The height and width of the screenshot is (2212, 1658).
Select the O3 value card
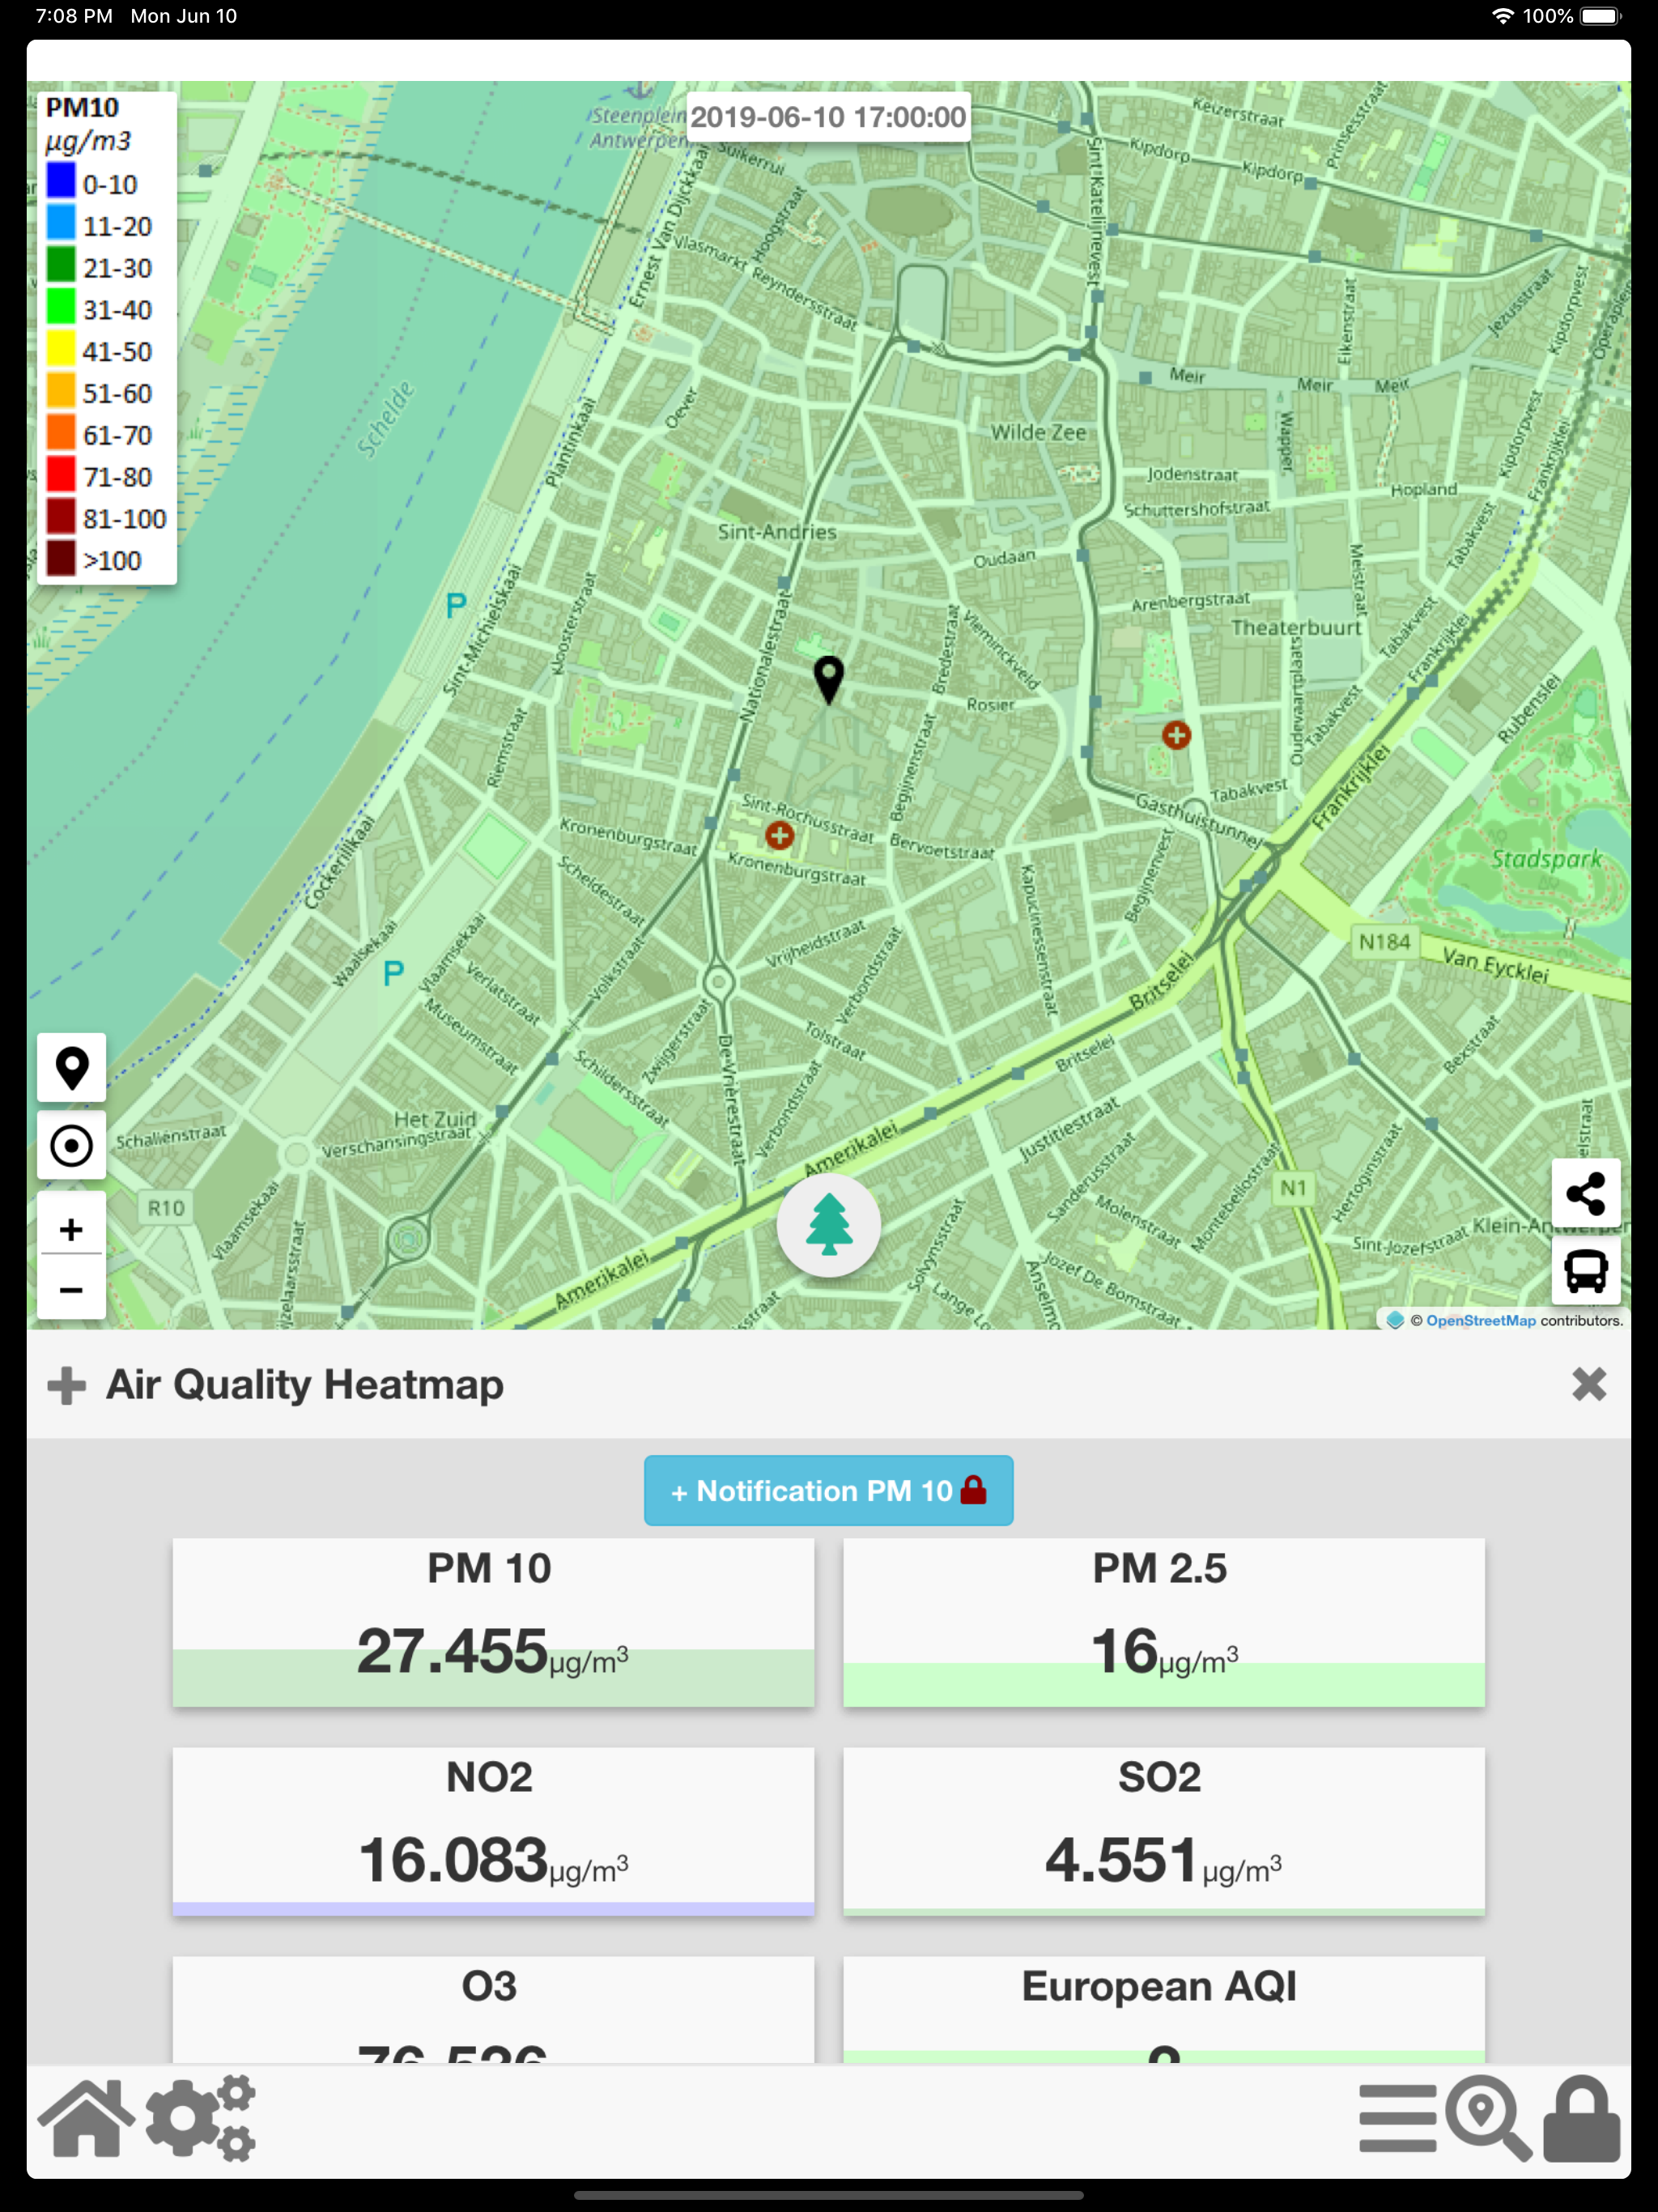(x=493, y=2010)
